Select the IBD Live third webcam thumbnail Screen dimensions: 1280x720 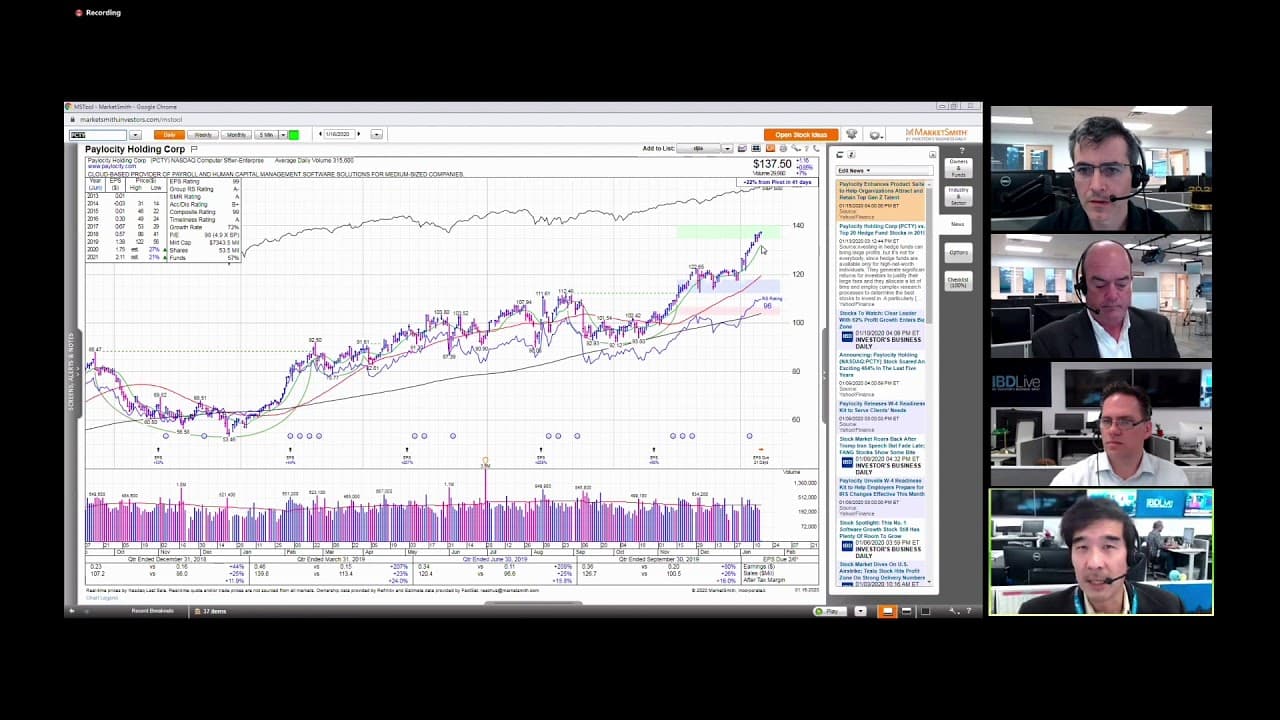(x=1101, y=424)
